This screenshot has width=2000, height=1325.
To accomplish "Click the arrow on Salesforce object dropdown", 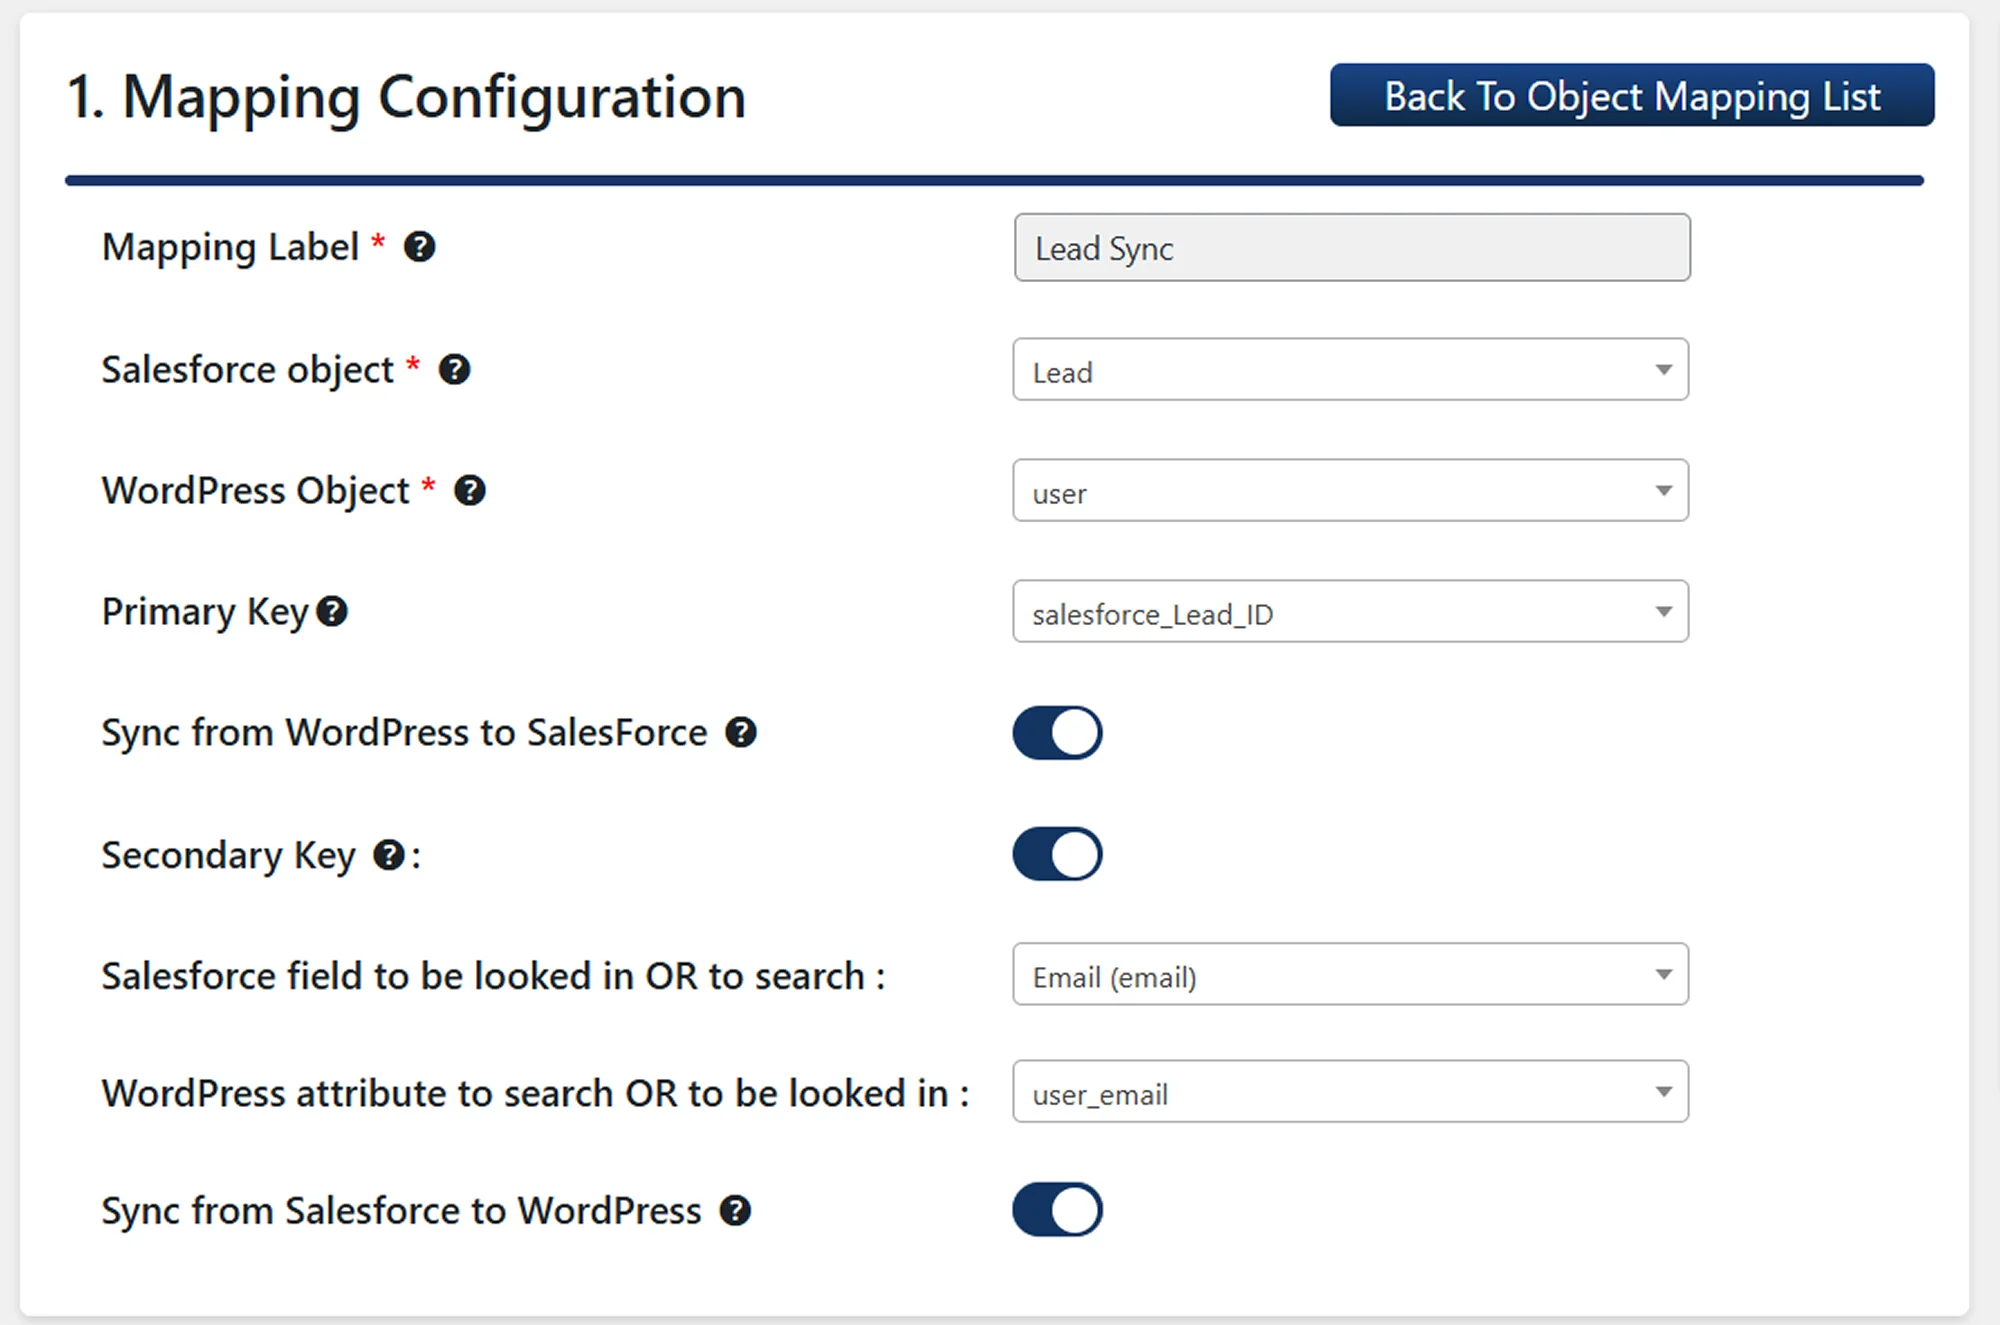I will [x=1663, y=370].
